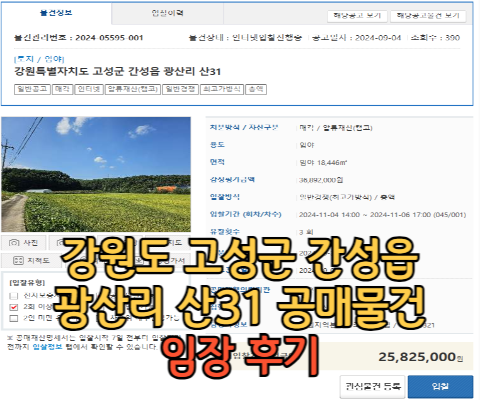Image resolution: width=480 pixels, height=400 pixels.
Task: Click the 관심물건 등록 button
Action: (x=372, y=387)
